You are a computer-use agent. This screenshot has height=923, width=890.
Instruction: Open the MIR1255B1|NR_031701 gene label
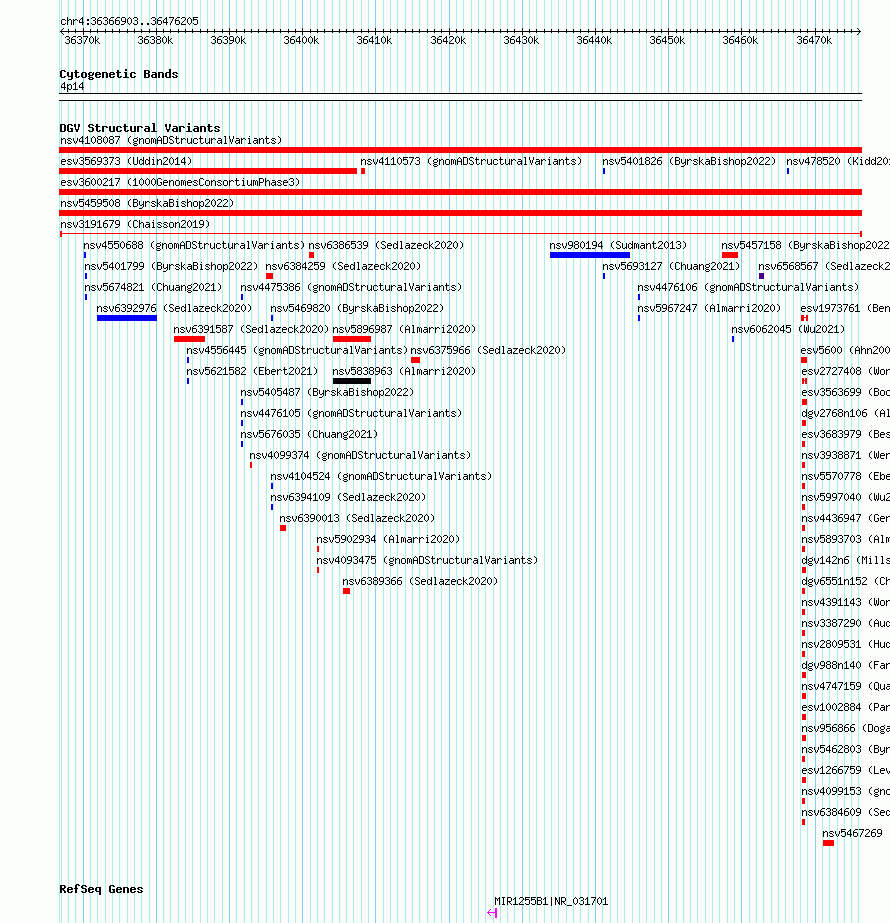551,901
